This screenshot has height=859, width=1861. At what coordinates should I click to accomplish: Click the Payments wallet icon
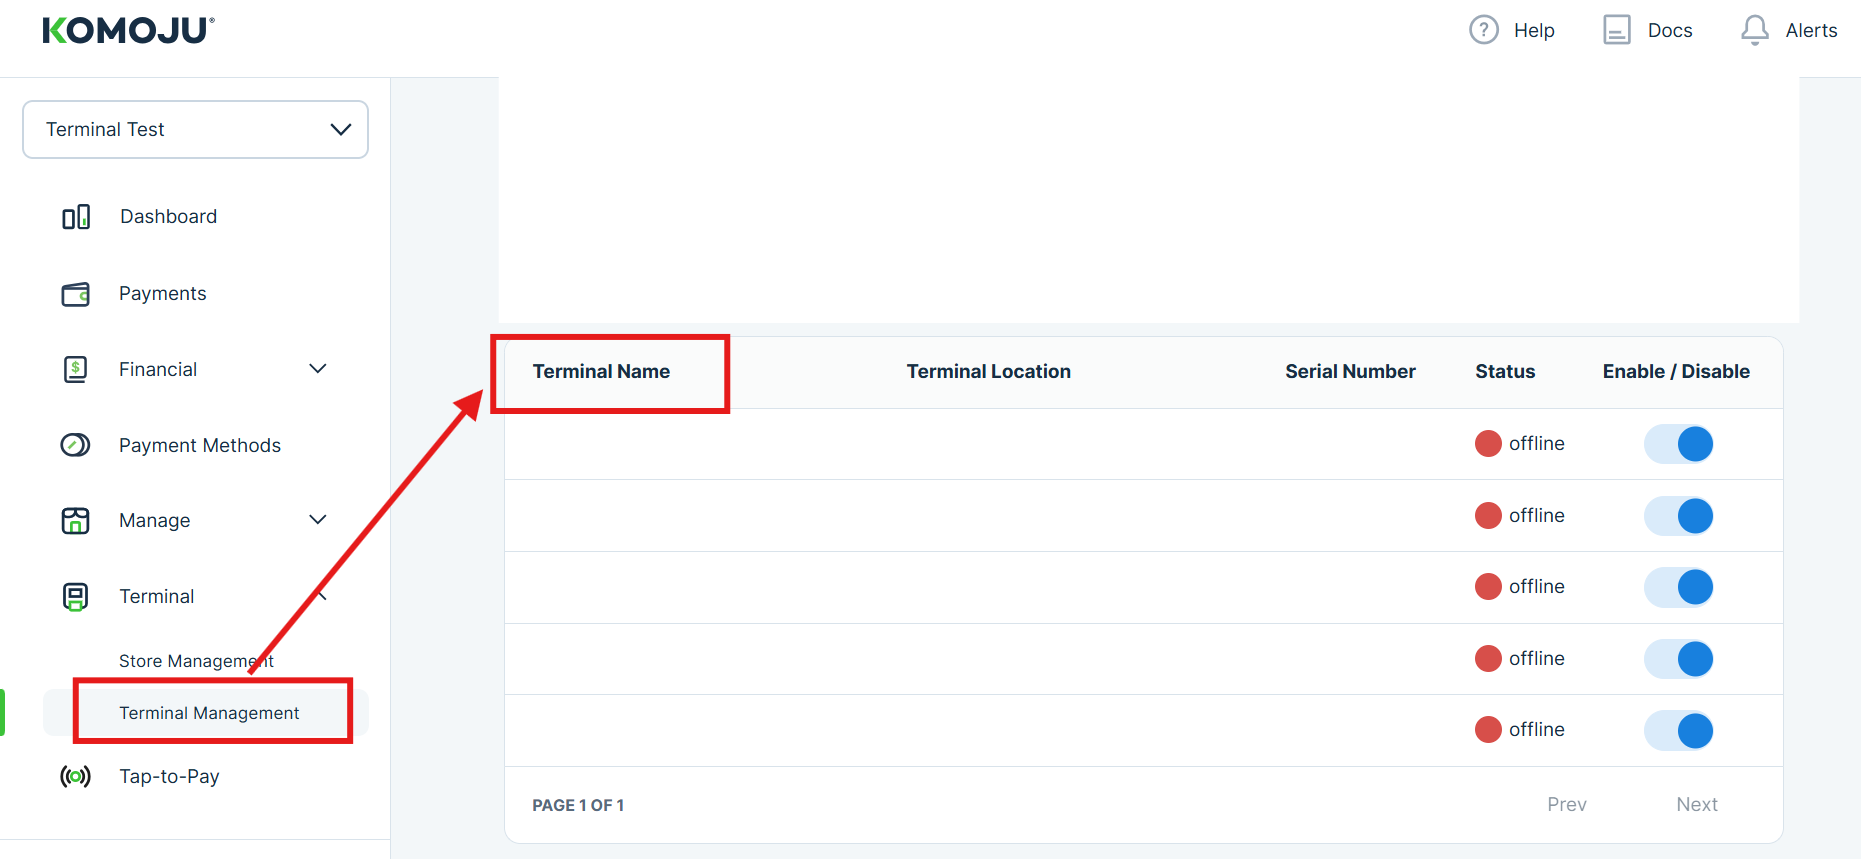click(x=76, y=294)
